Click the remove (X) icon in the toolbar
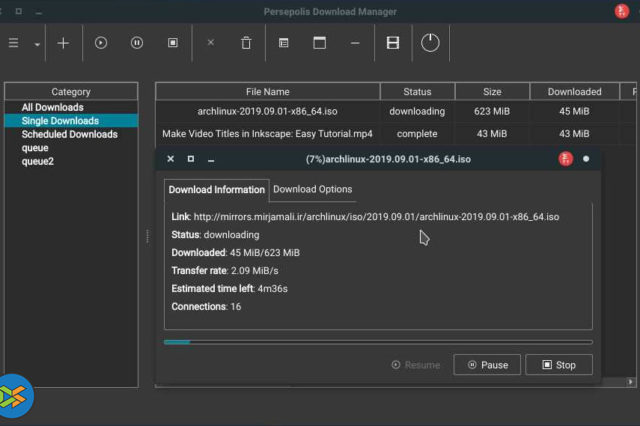 coord(210,43)
